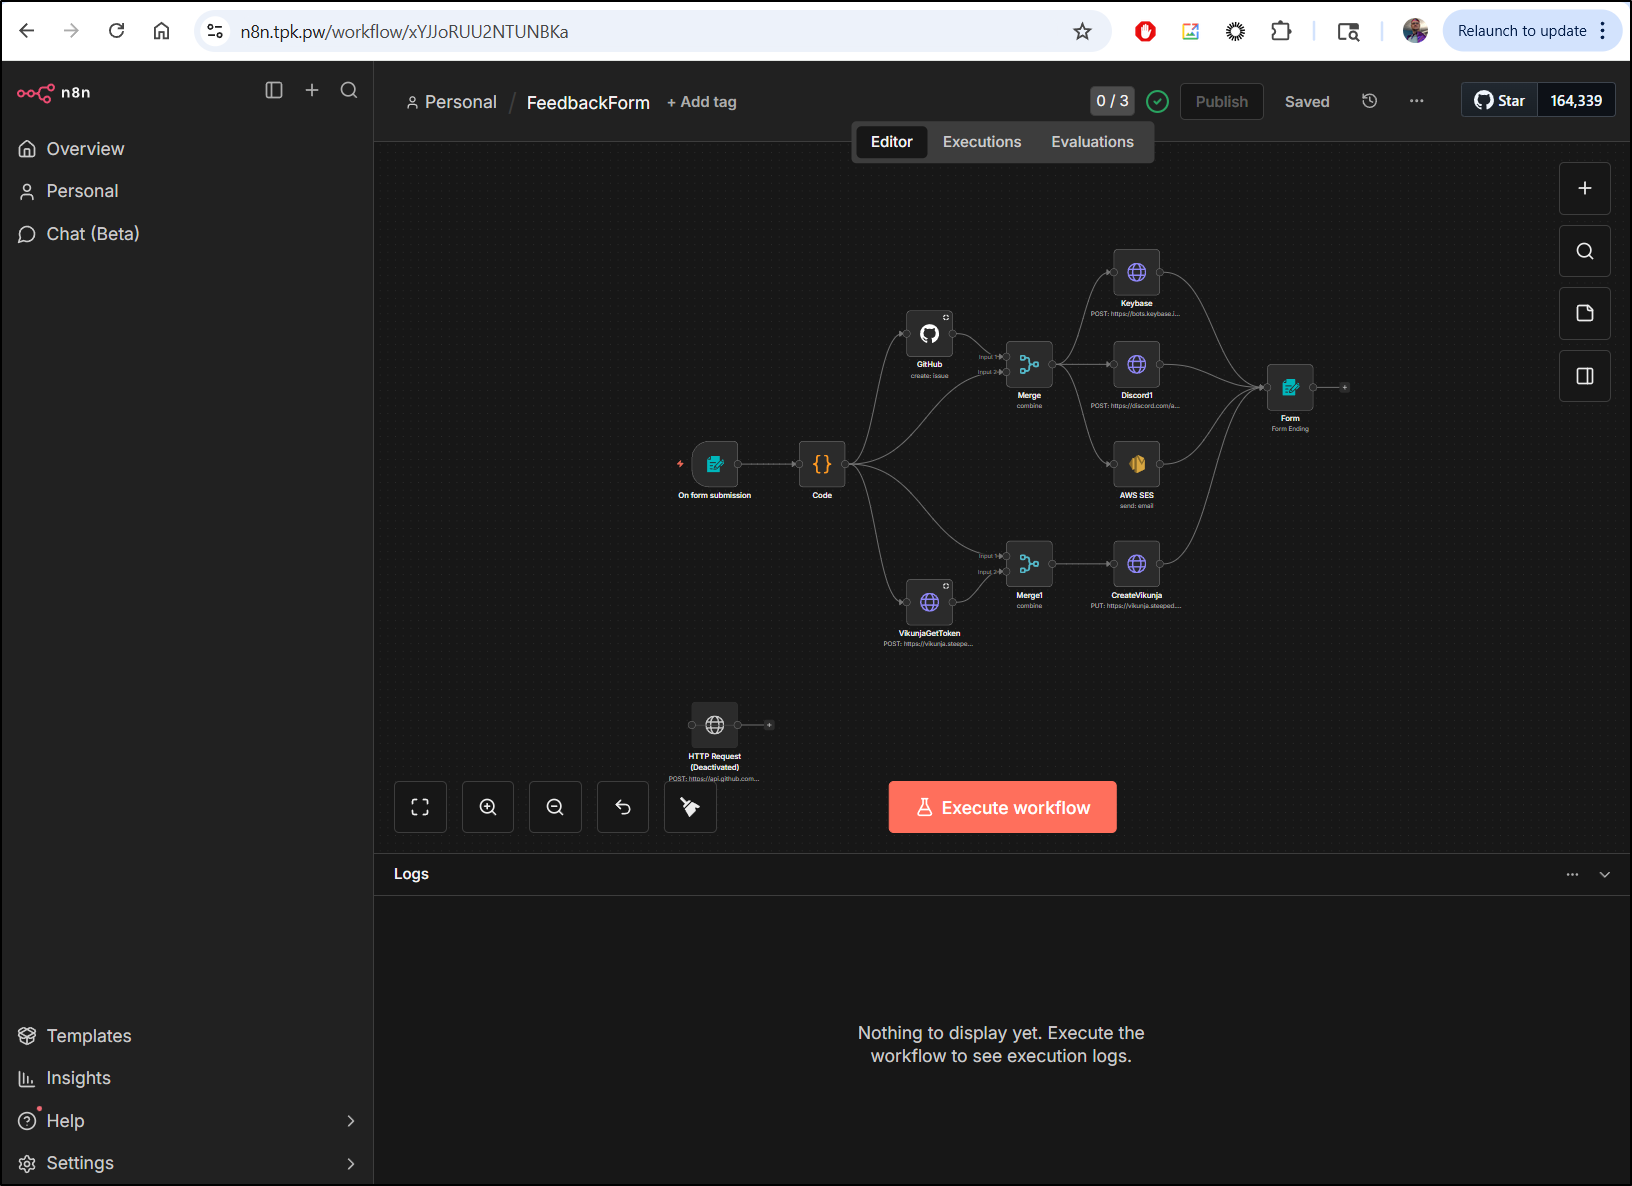Expand the Settings submenu
Viewport: 1632px width, 1186px height.
coord(350,1163)
